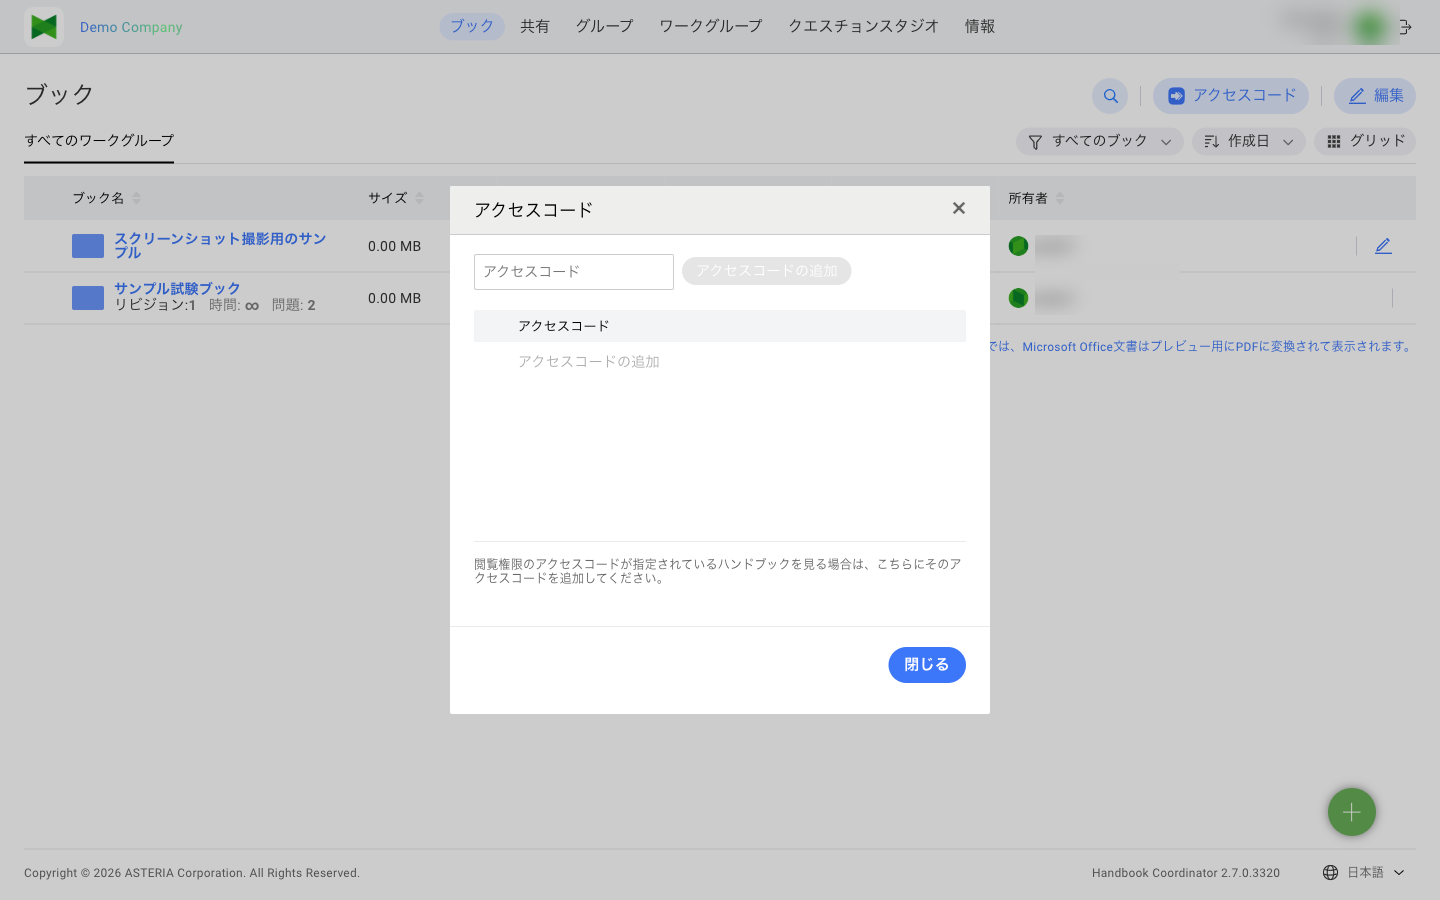Switch to the ブック tab
This screenshot has height=900, width=1440.
pyautogui.click(x=472, y=26)
